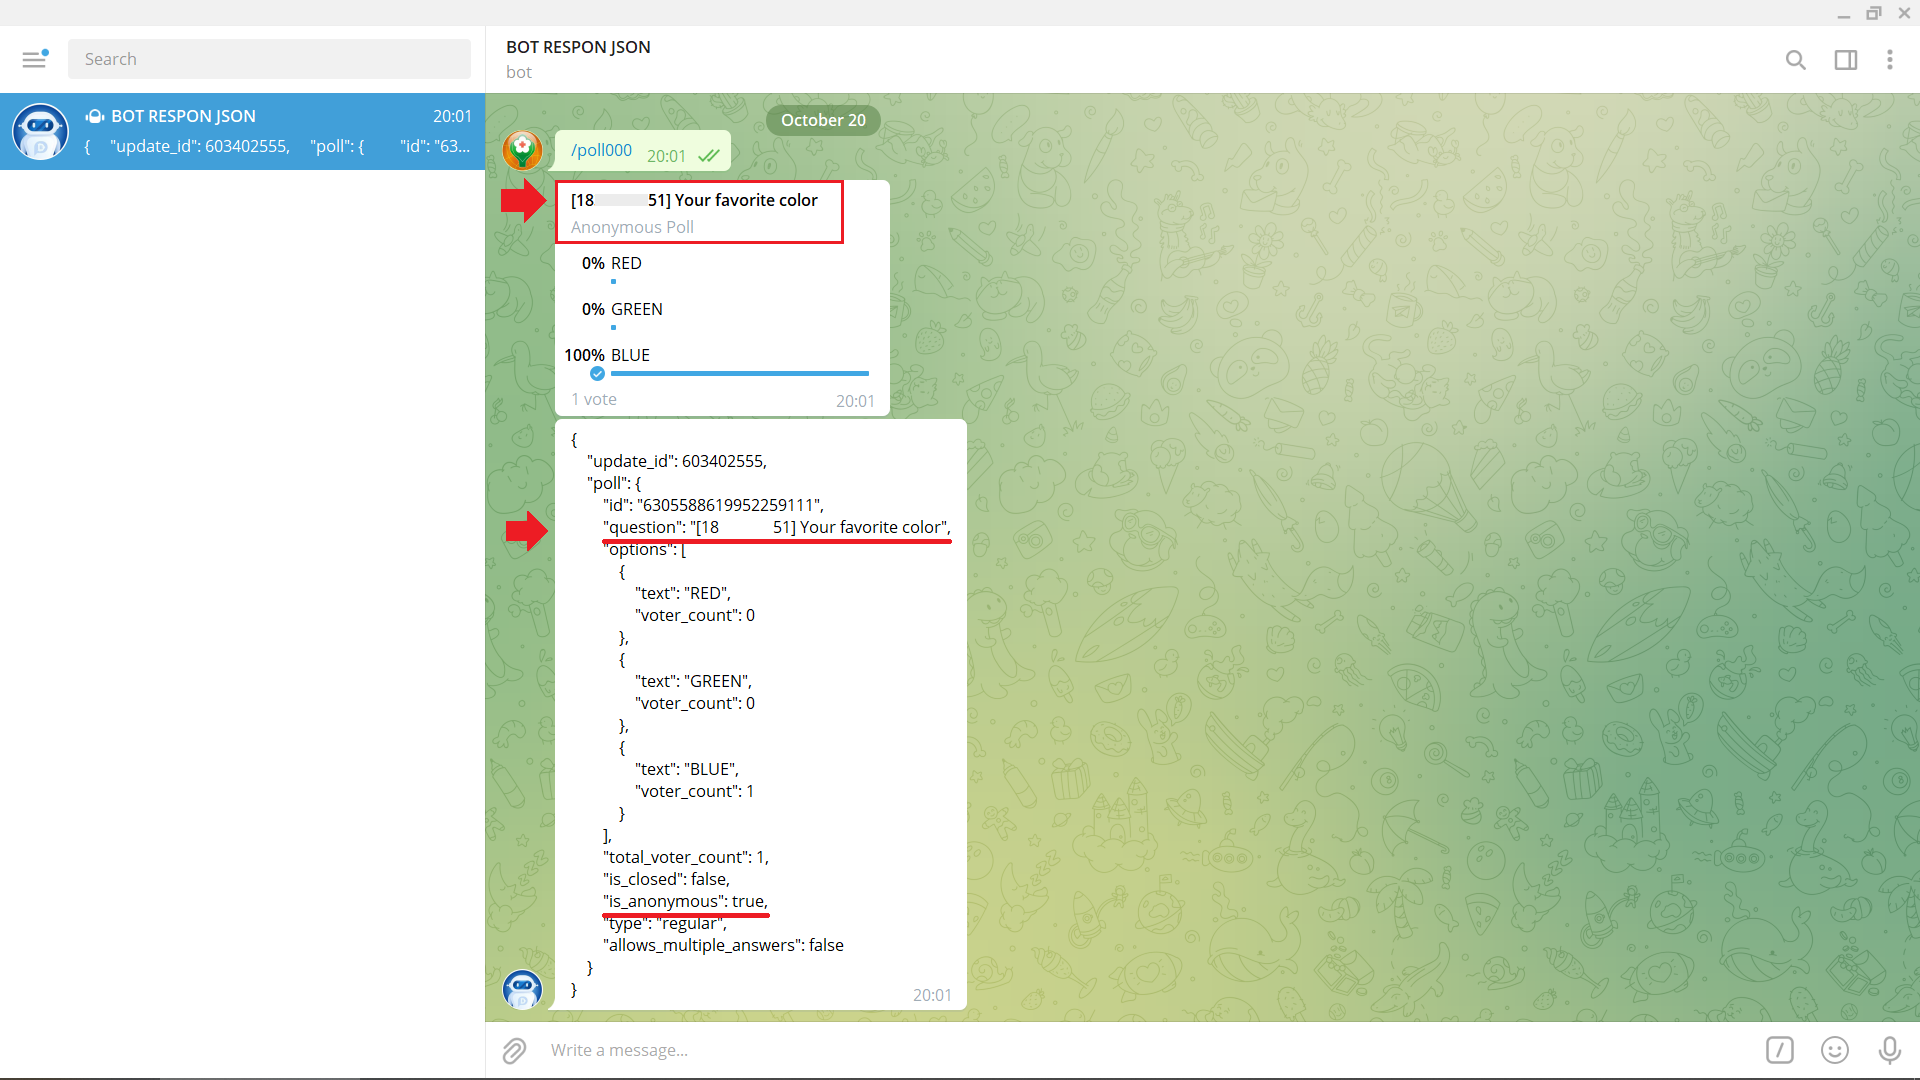This screenshot has height=1080, width=1920.
Task: Click the magnifier search icon top right
Action: (x=1796, y=59)
